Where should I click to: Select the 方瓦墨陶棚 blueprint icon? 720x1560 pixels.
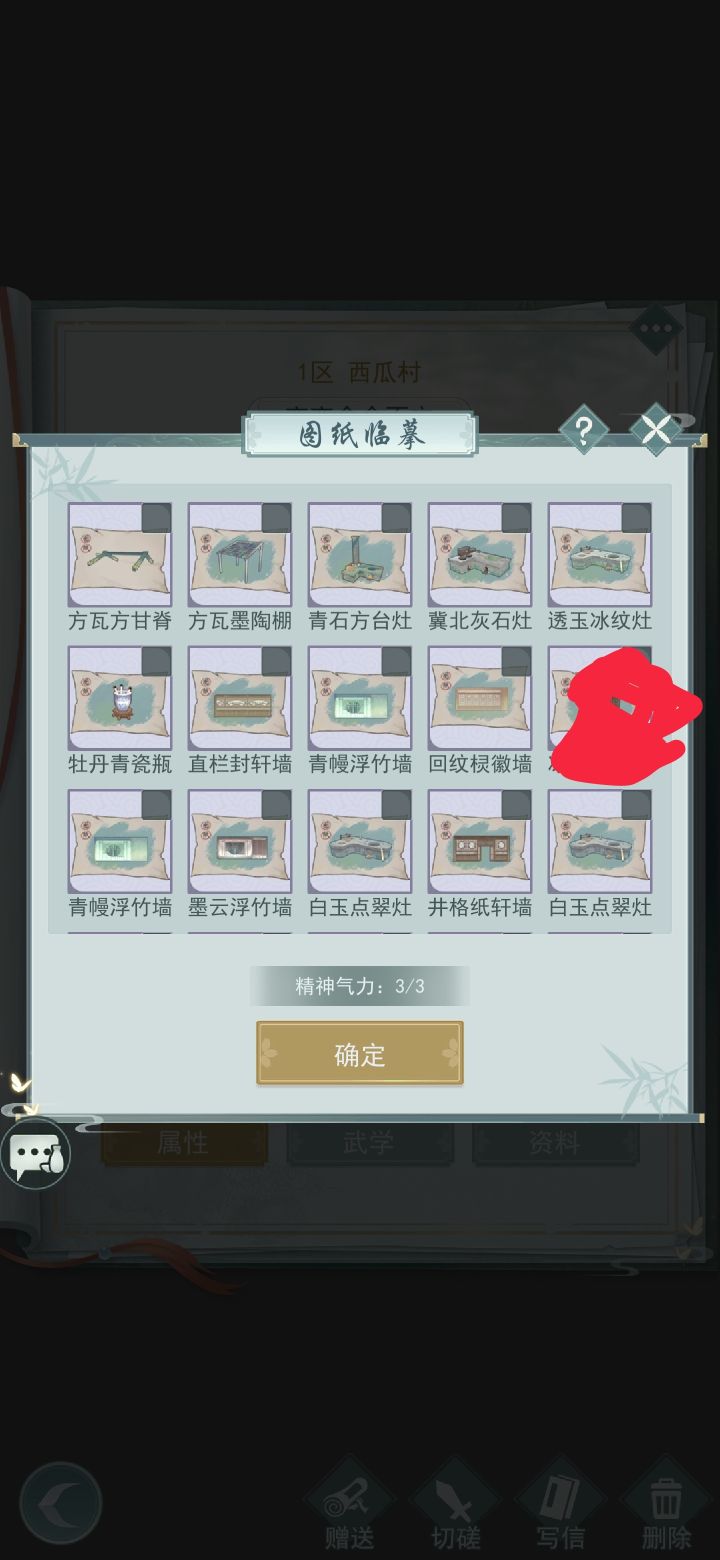point(240,555)
